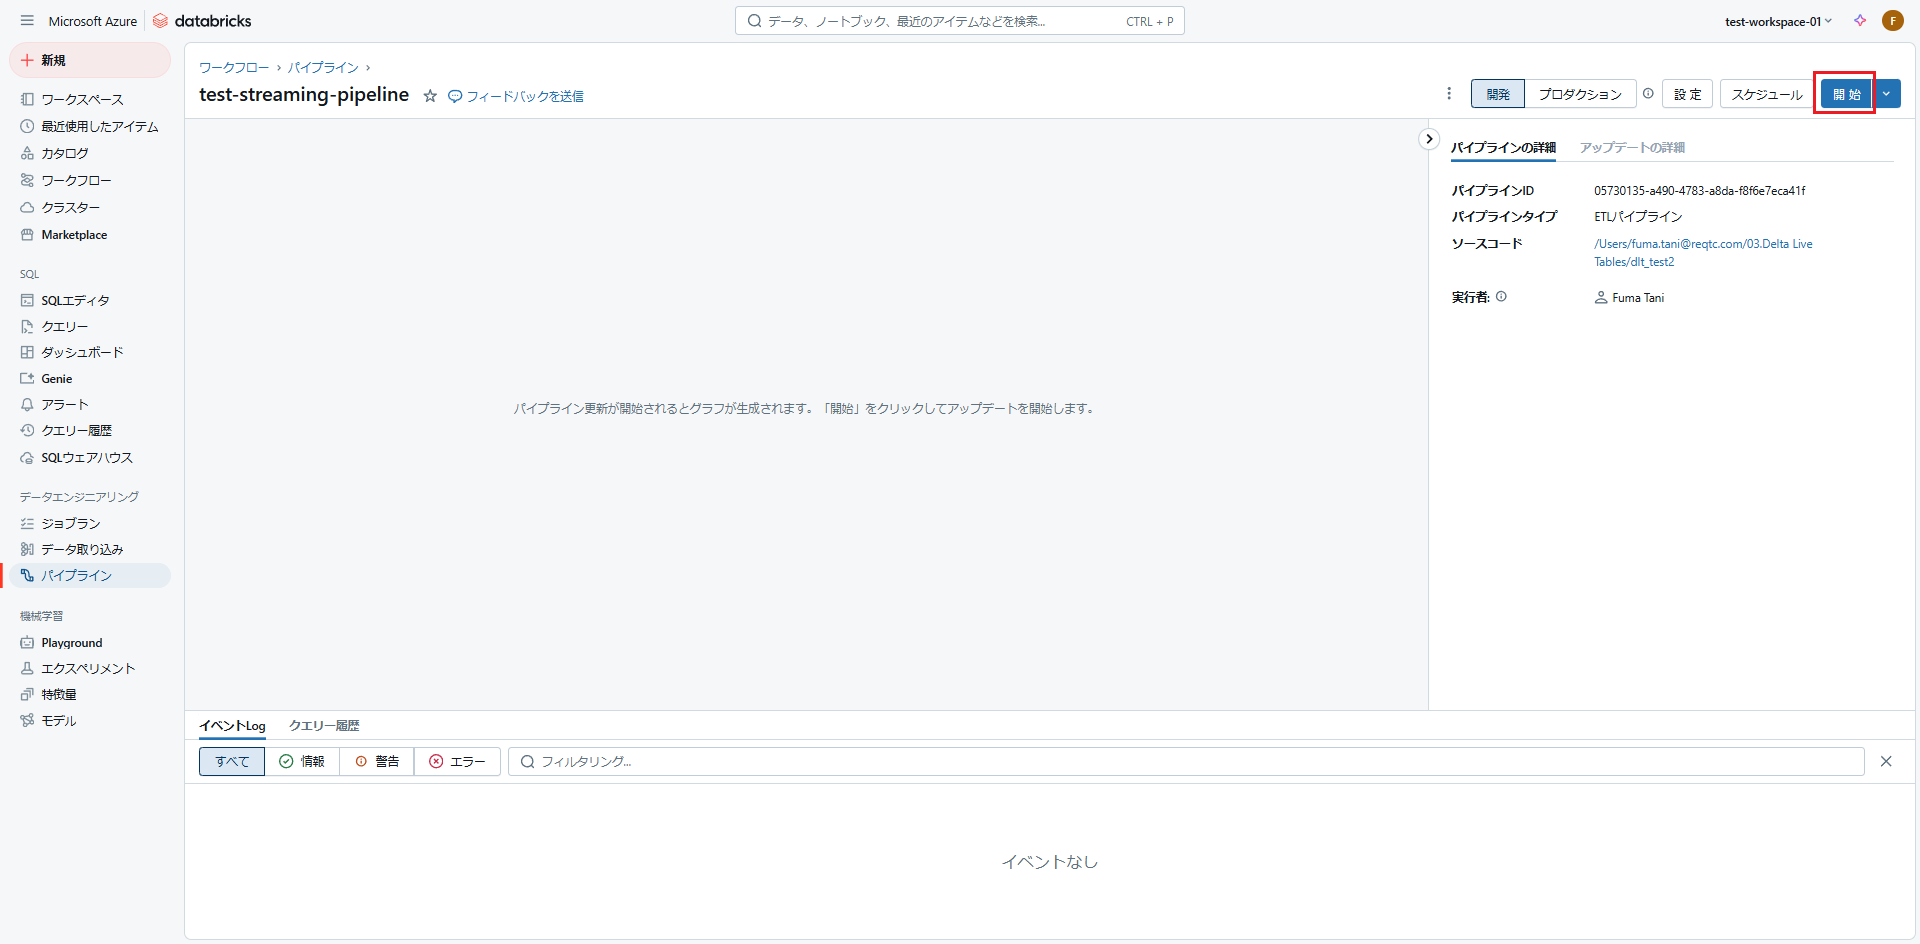This screenshot has width=1920, height=944.
Task: Go to カタログ in the sidebar
Action: click(90, 153)
